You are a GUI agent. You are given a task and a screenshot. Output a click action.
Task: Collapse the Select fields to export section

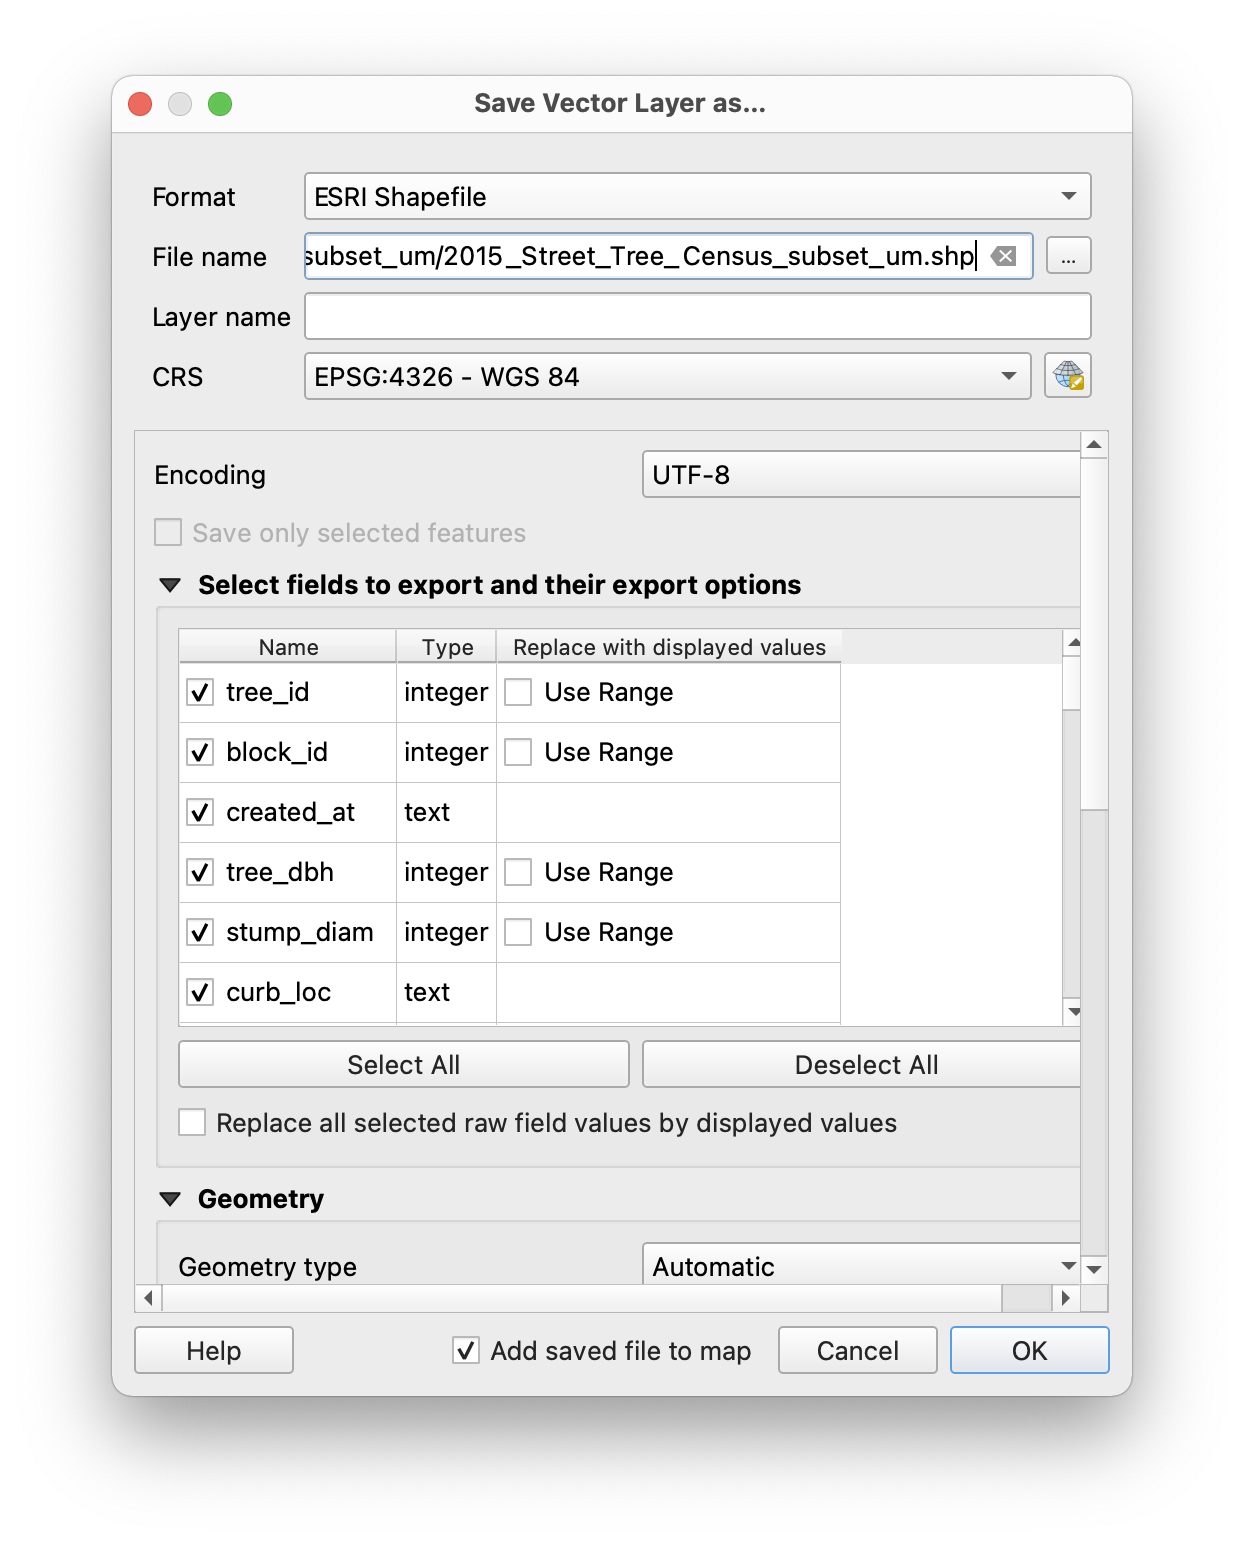170,584
